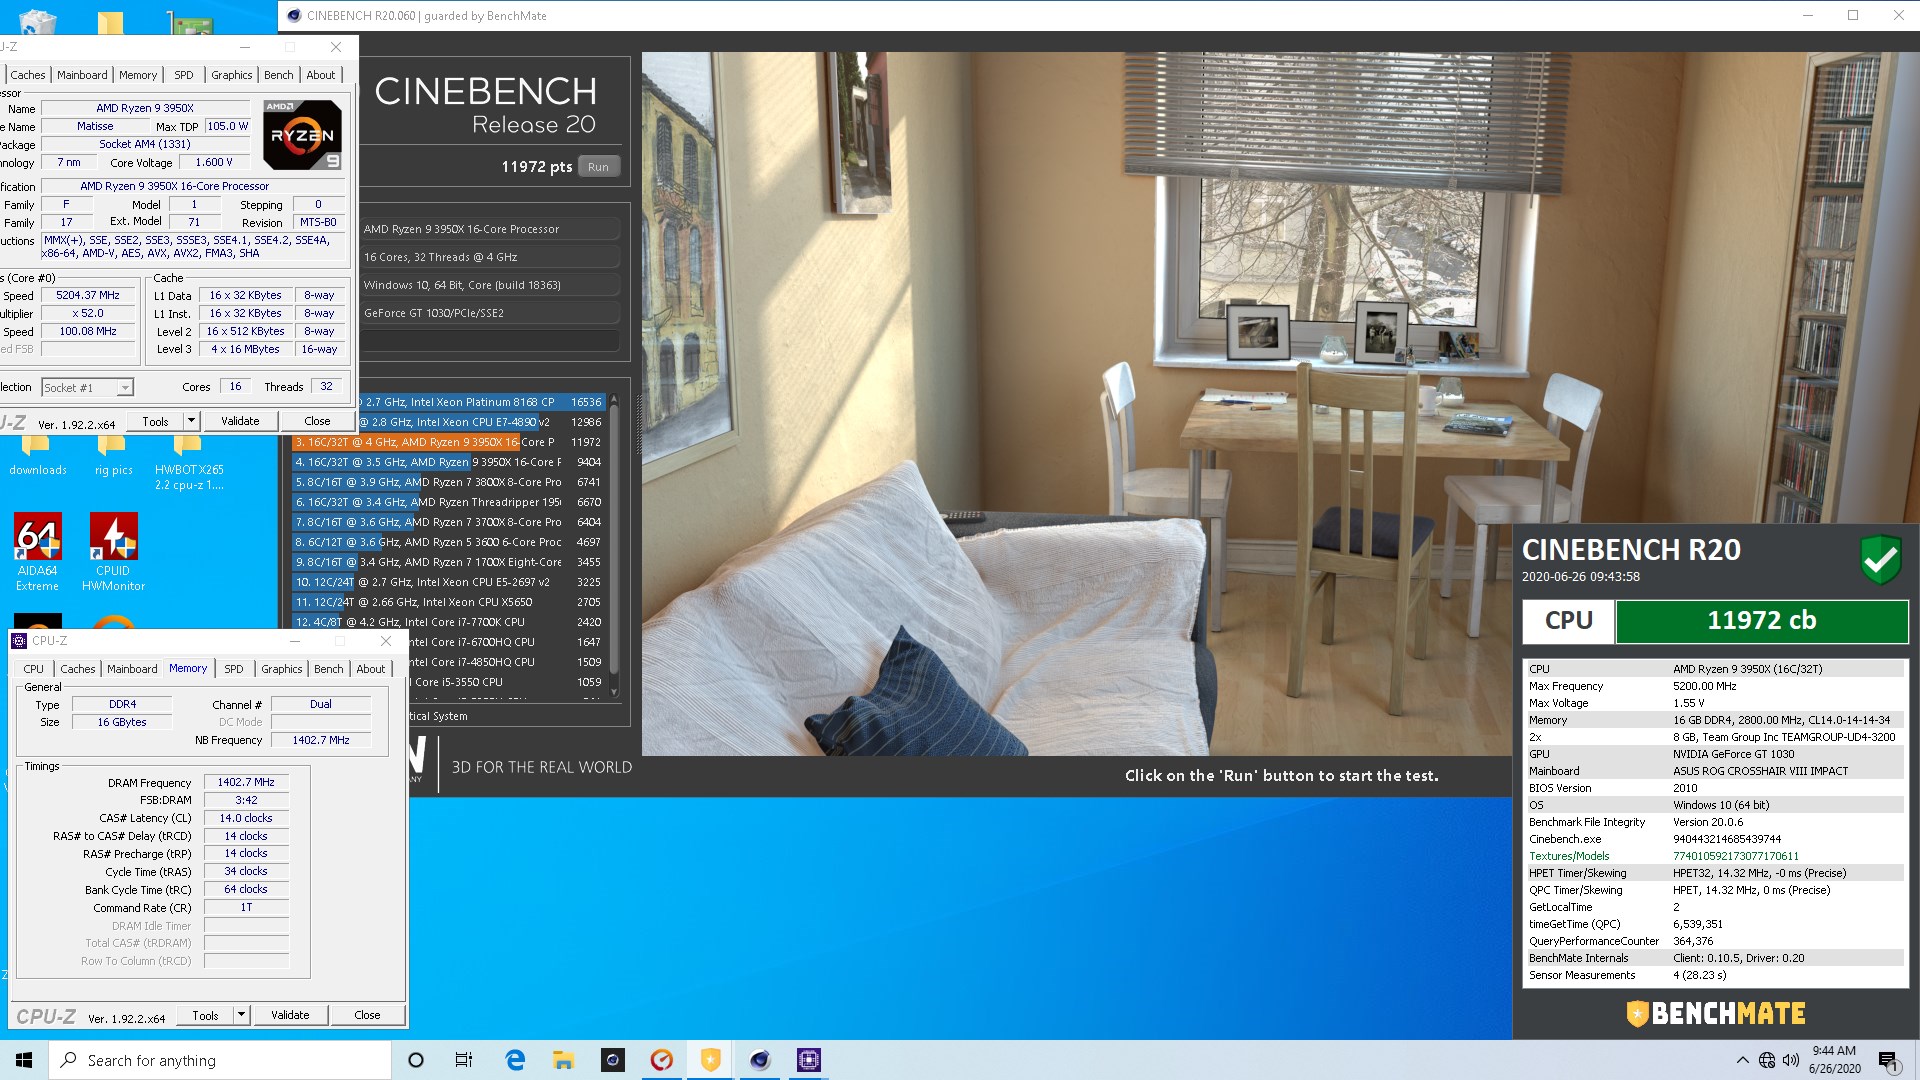Open the Windows Start menu
1920x1080 pixels.
pos(24,1060)
